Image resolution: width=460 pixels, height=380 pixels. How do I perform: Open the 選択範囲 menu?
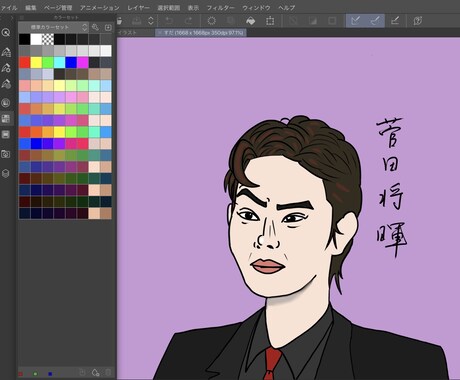coord(169,7)
